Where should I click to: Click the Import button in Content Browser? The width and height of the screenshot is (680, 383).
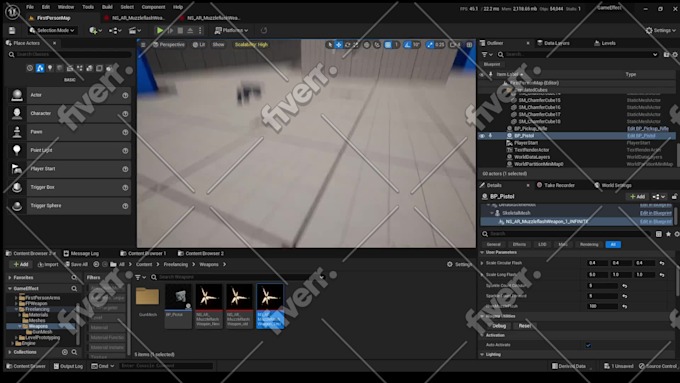[x=47, y=264]
